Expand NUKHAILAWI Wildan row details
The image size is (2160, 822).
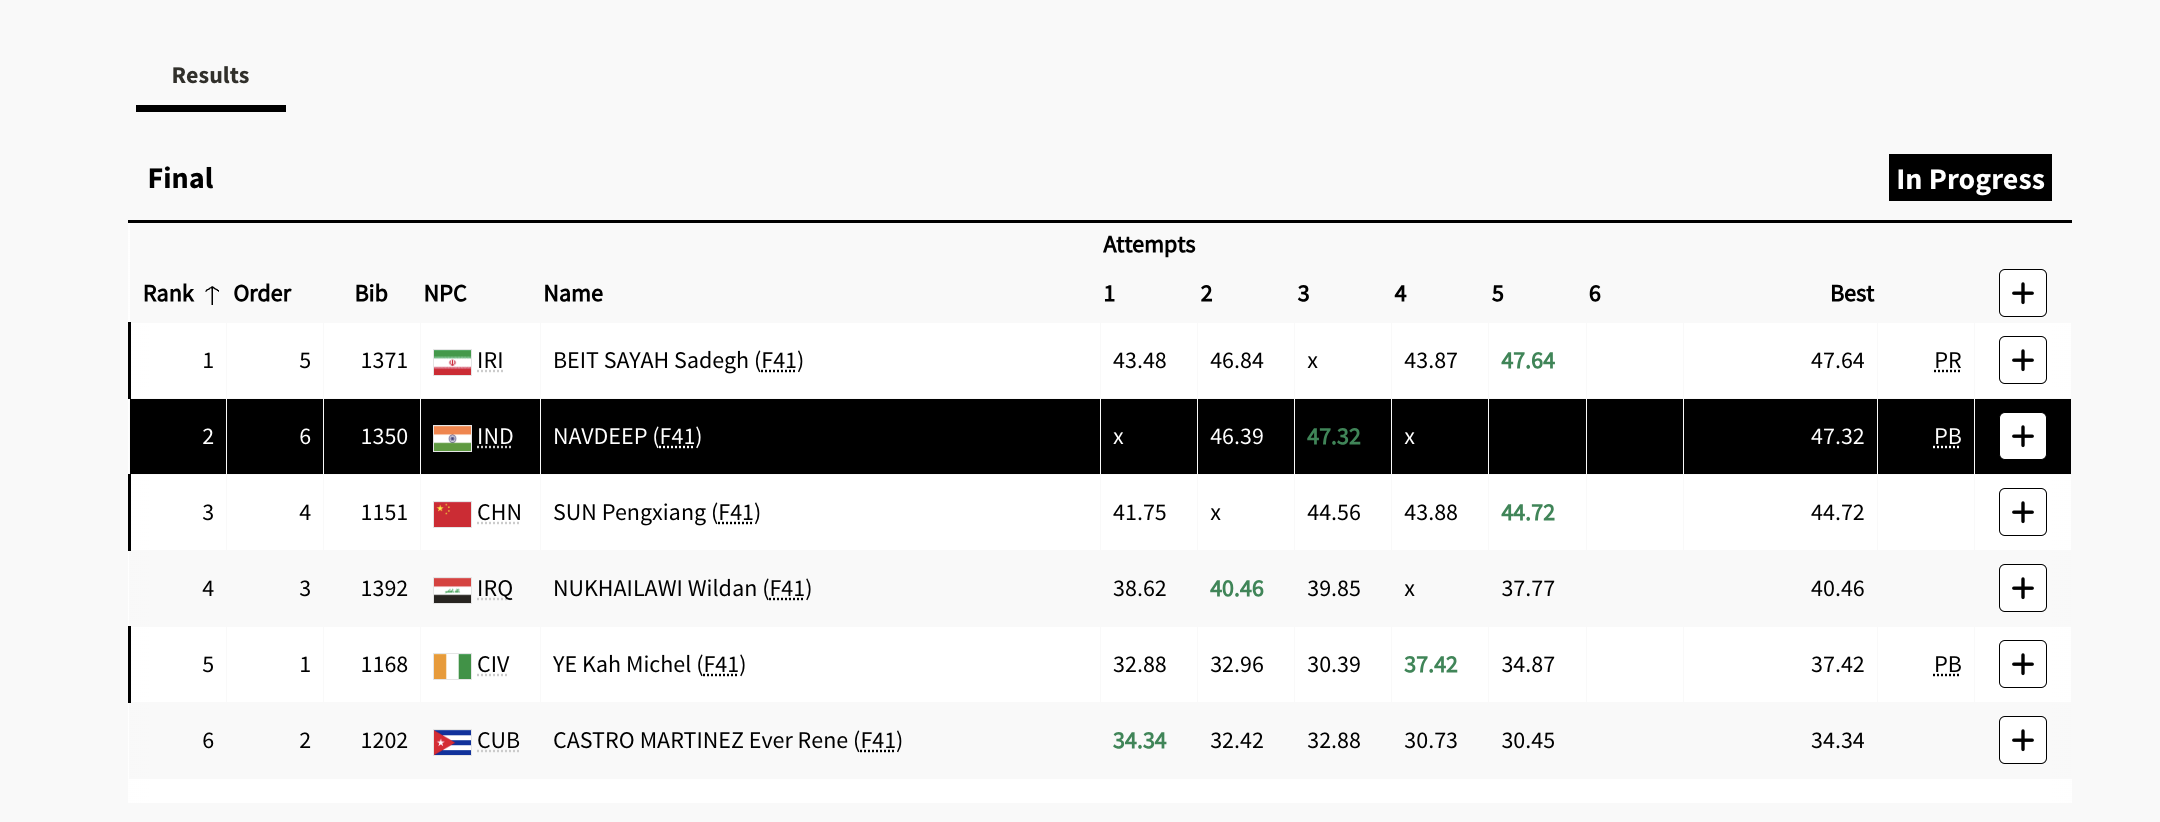click(2022, 588)
